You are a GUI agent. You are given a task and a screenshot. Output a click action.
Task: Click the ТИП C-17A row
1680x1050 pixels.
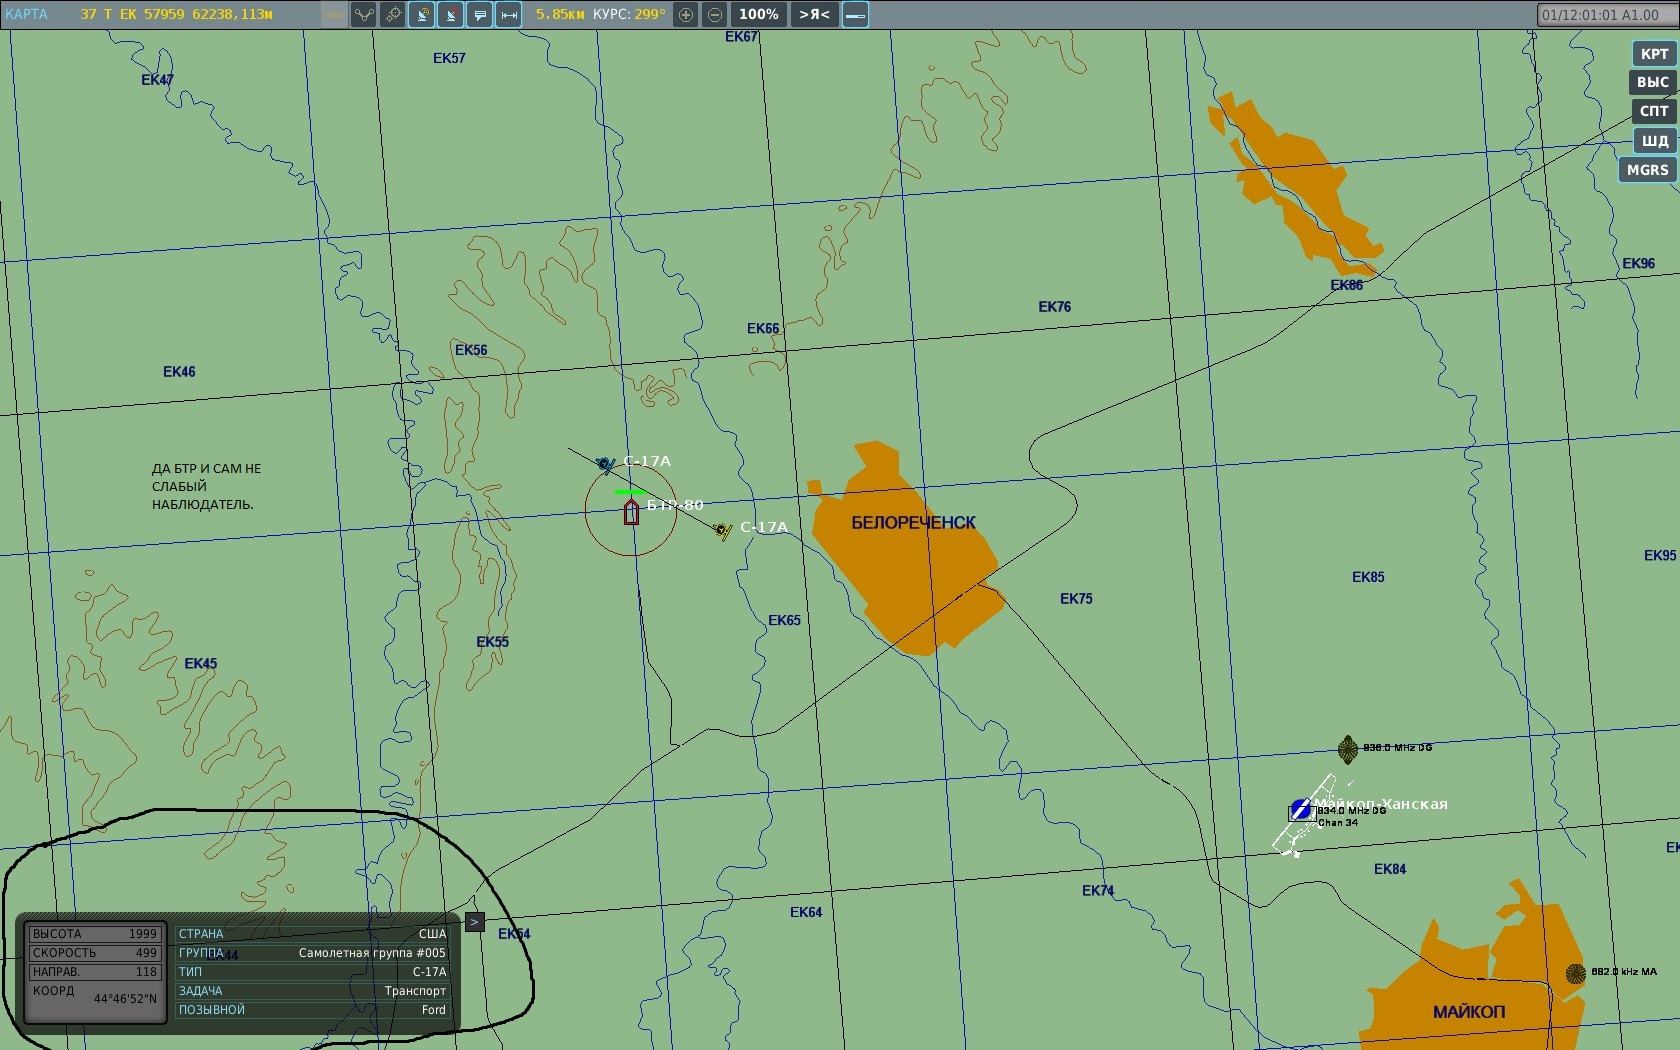[313, 972]
